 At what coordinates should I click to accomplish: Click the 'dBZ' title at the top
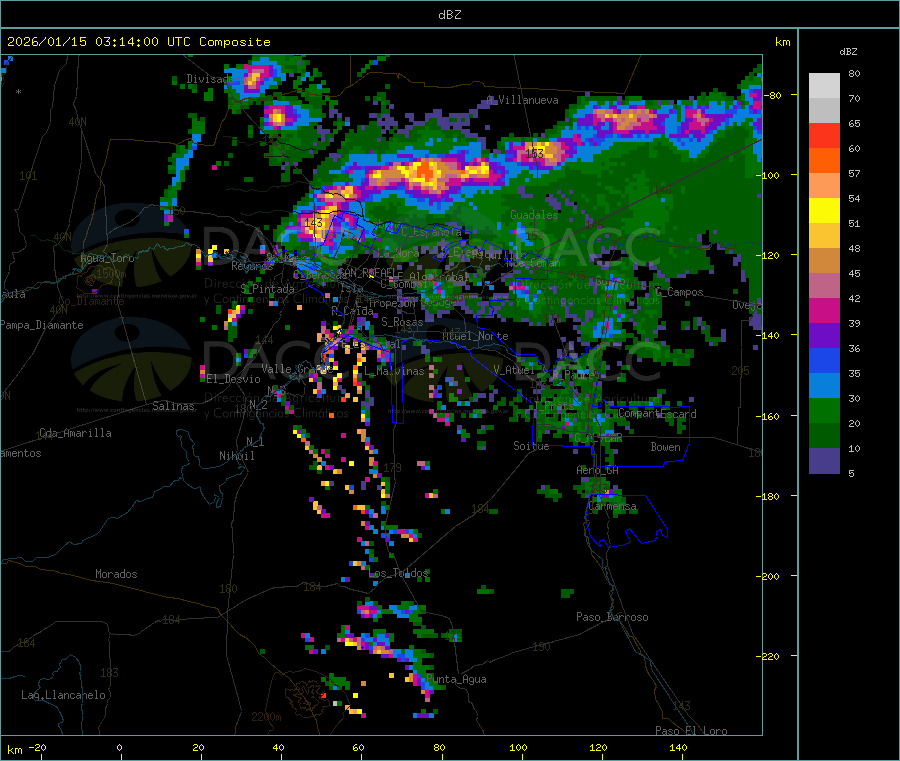click(449, 15)
